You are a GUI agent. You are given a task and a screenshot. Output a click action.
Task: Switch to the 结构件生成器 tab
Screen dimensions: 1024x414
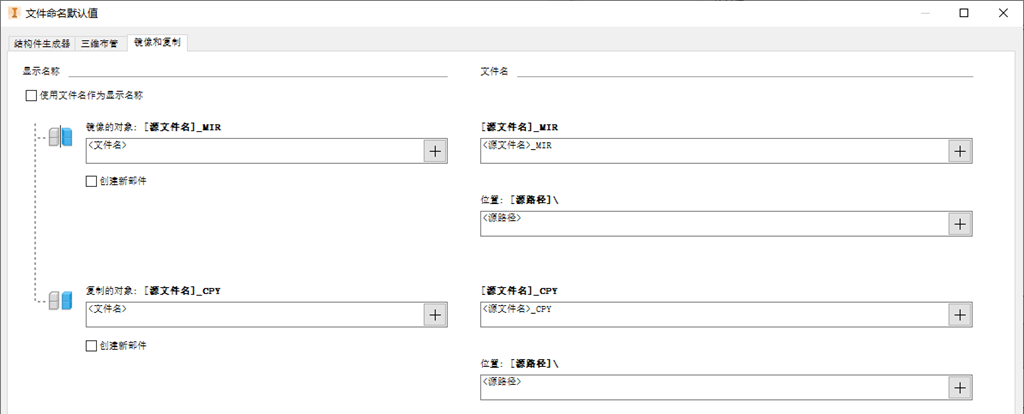pos(42,44)
